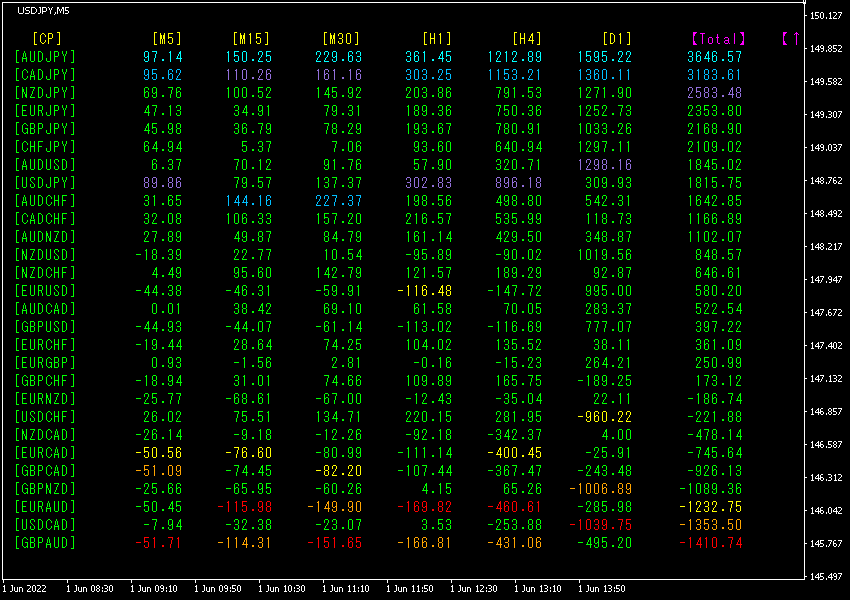Click the [EURJPY] row label
Screen dimensions: 850x600
tap(45, 111)
